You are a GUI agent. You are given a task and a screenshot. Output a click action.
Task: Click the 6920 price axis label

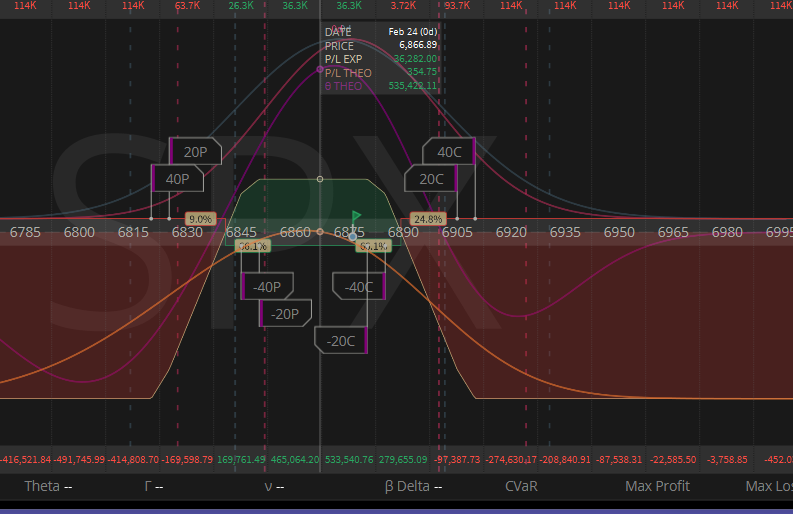pos(511,232)
